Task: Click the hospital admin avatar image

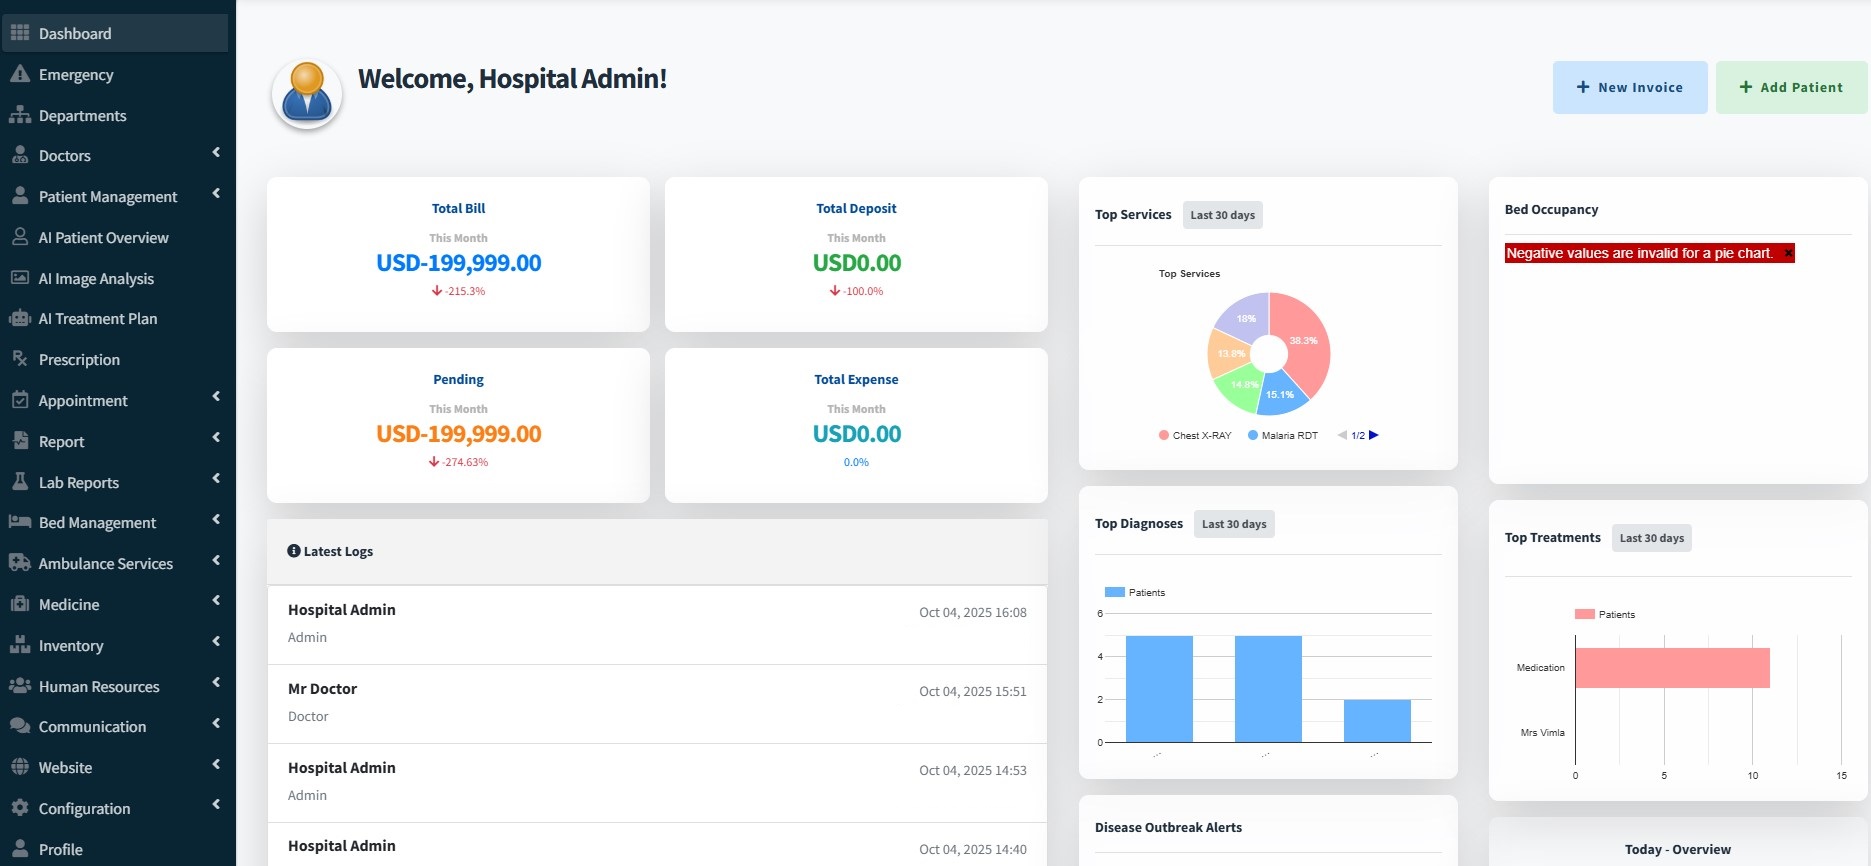Action: 307,94
